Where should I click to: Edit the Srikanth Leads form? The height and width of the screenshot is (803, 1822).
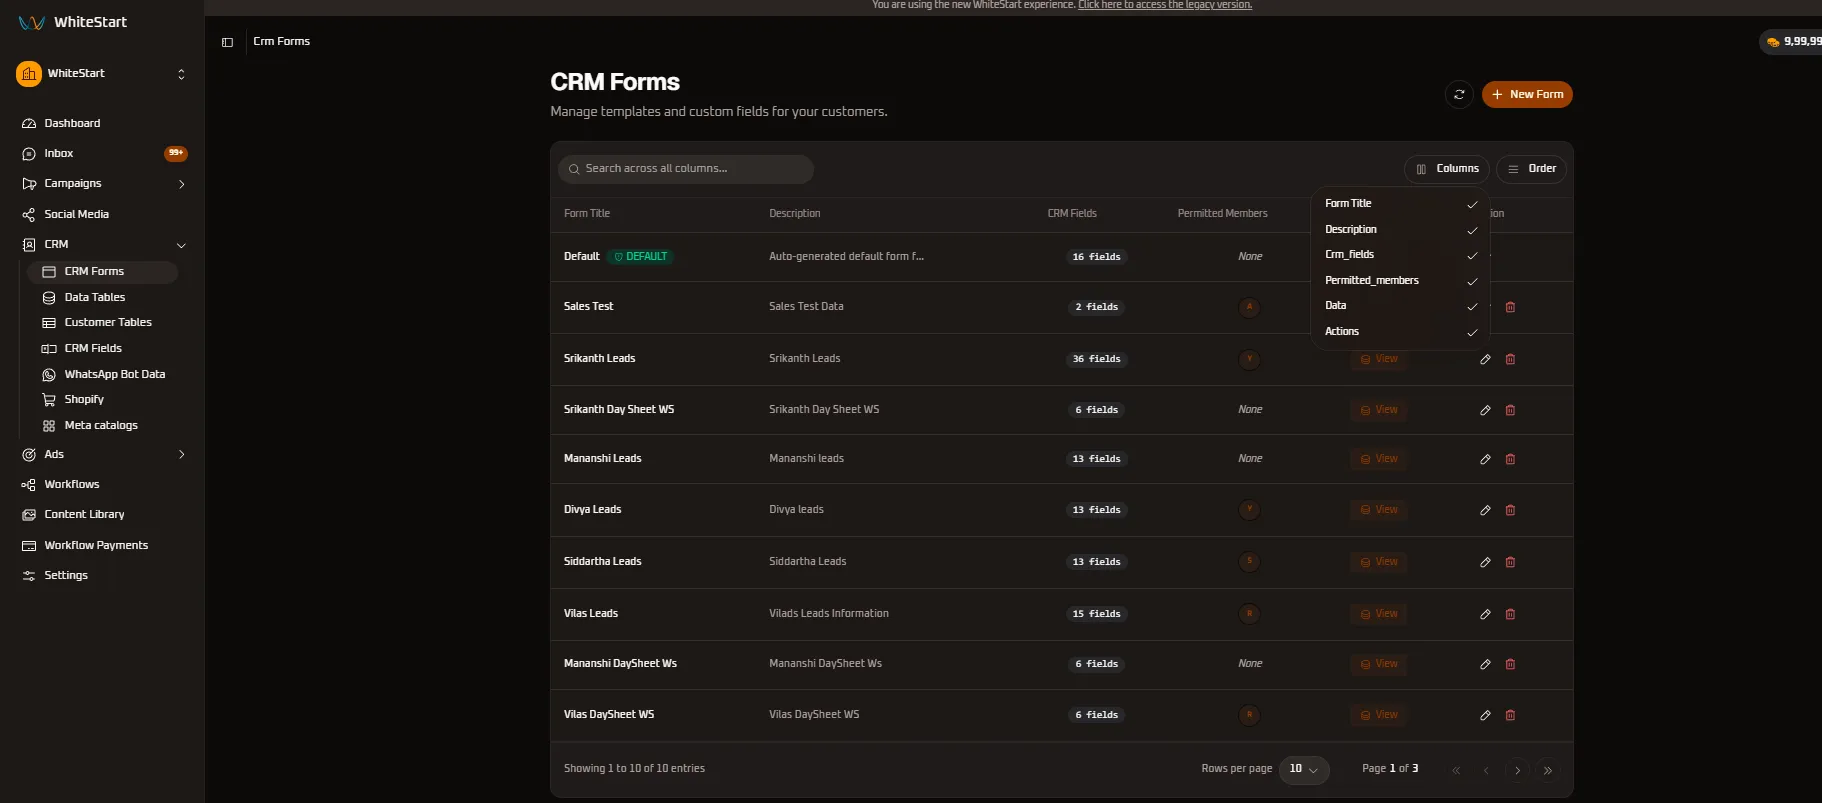click(1485, 359)
